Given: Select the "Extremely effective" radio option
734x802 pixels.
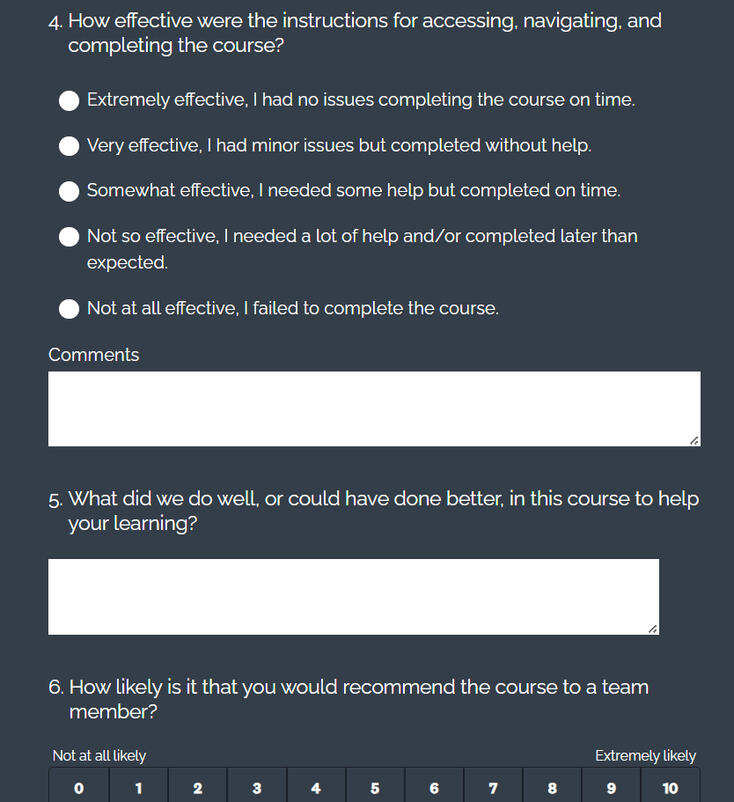Looking at the screenshot, I should (x=69, y=100).
